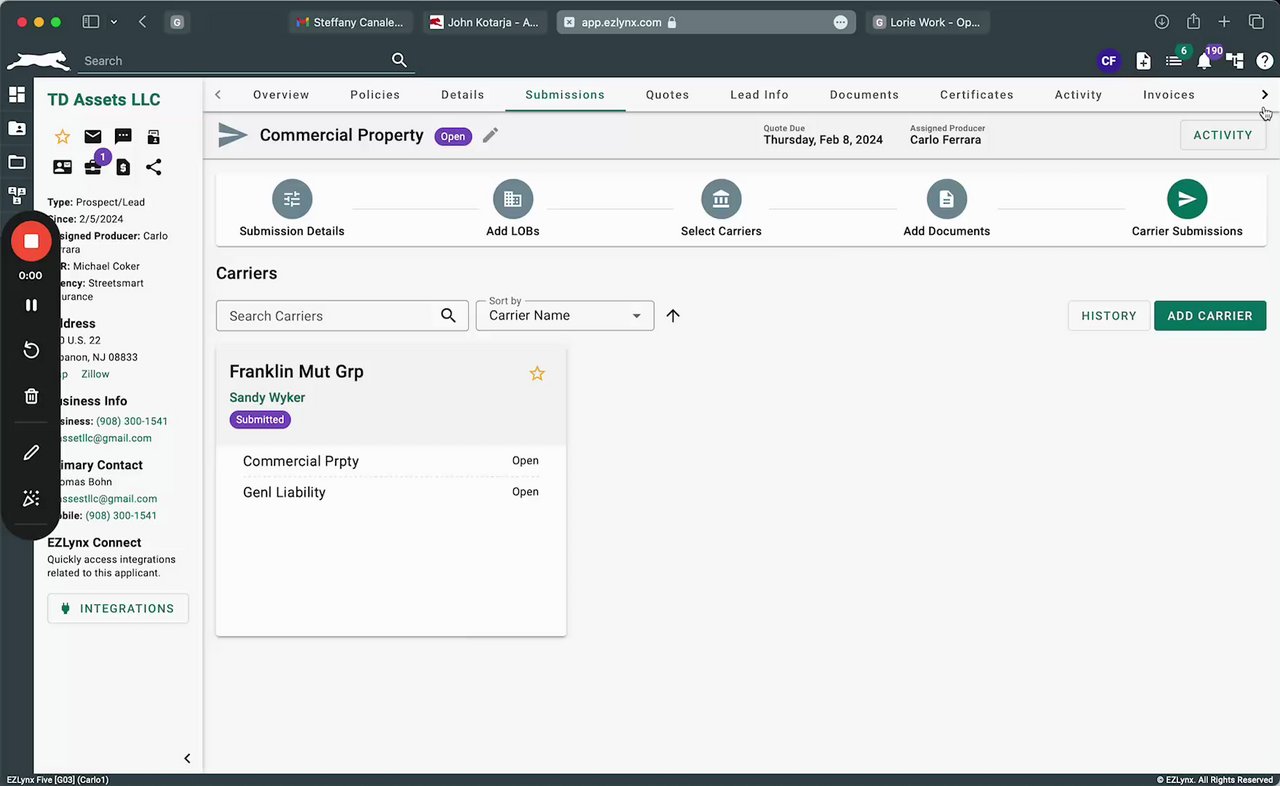This screenshot has height=786, width=1280.
Task: Pause the screen recording
Action: (x=31, y=305)
